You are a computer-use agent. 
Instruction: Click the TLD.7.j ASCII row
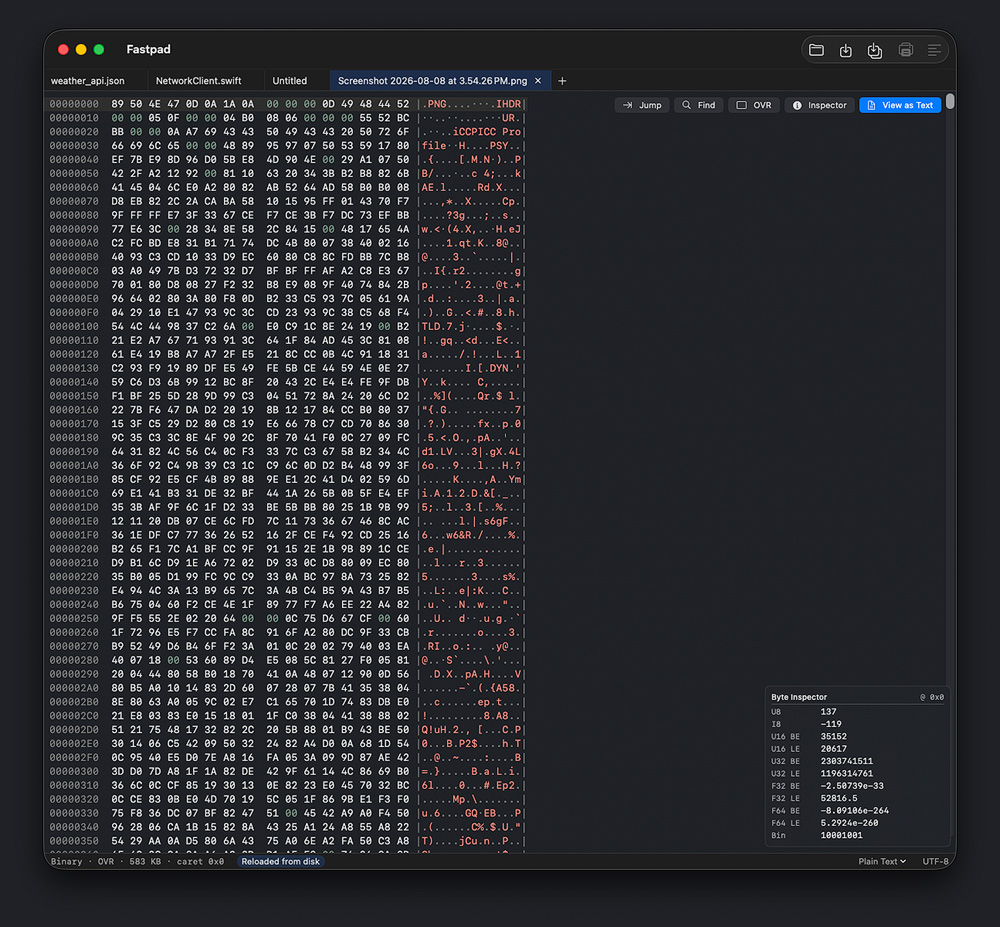[471, 326]
